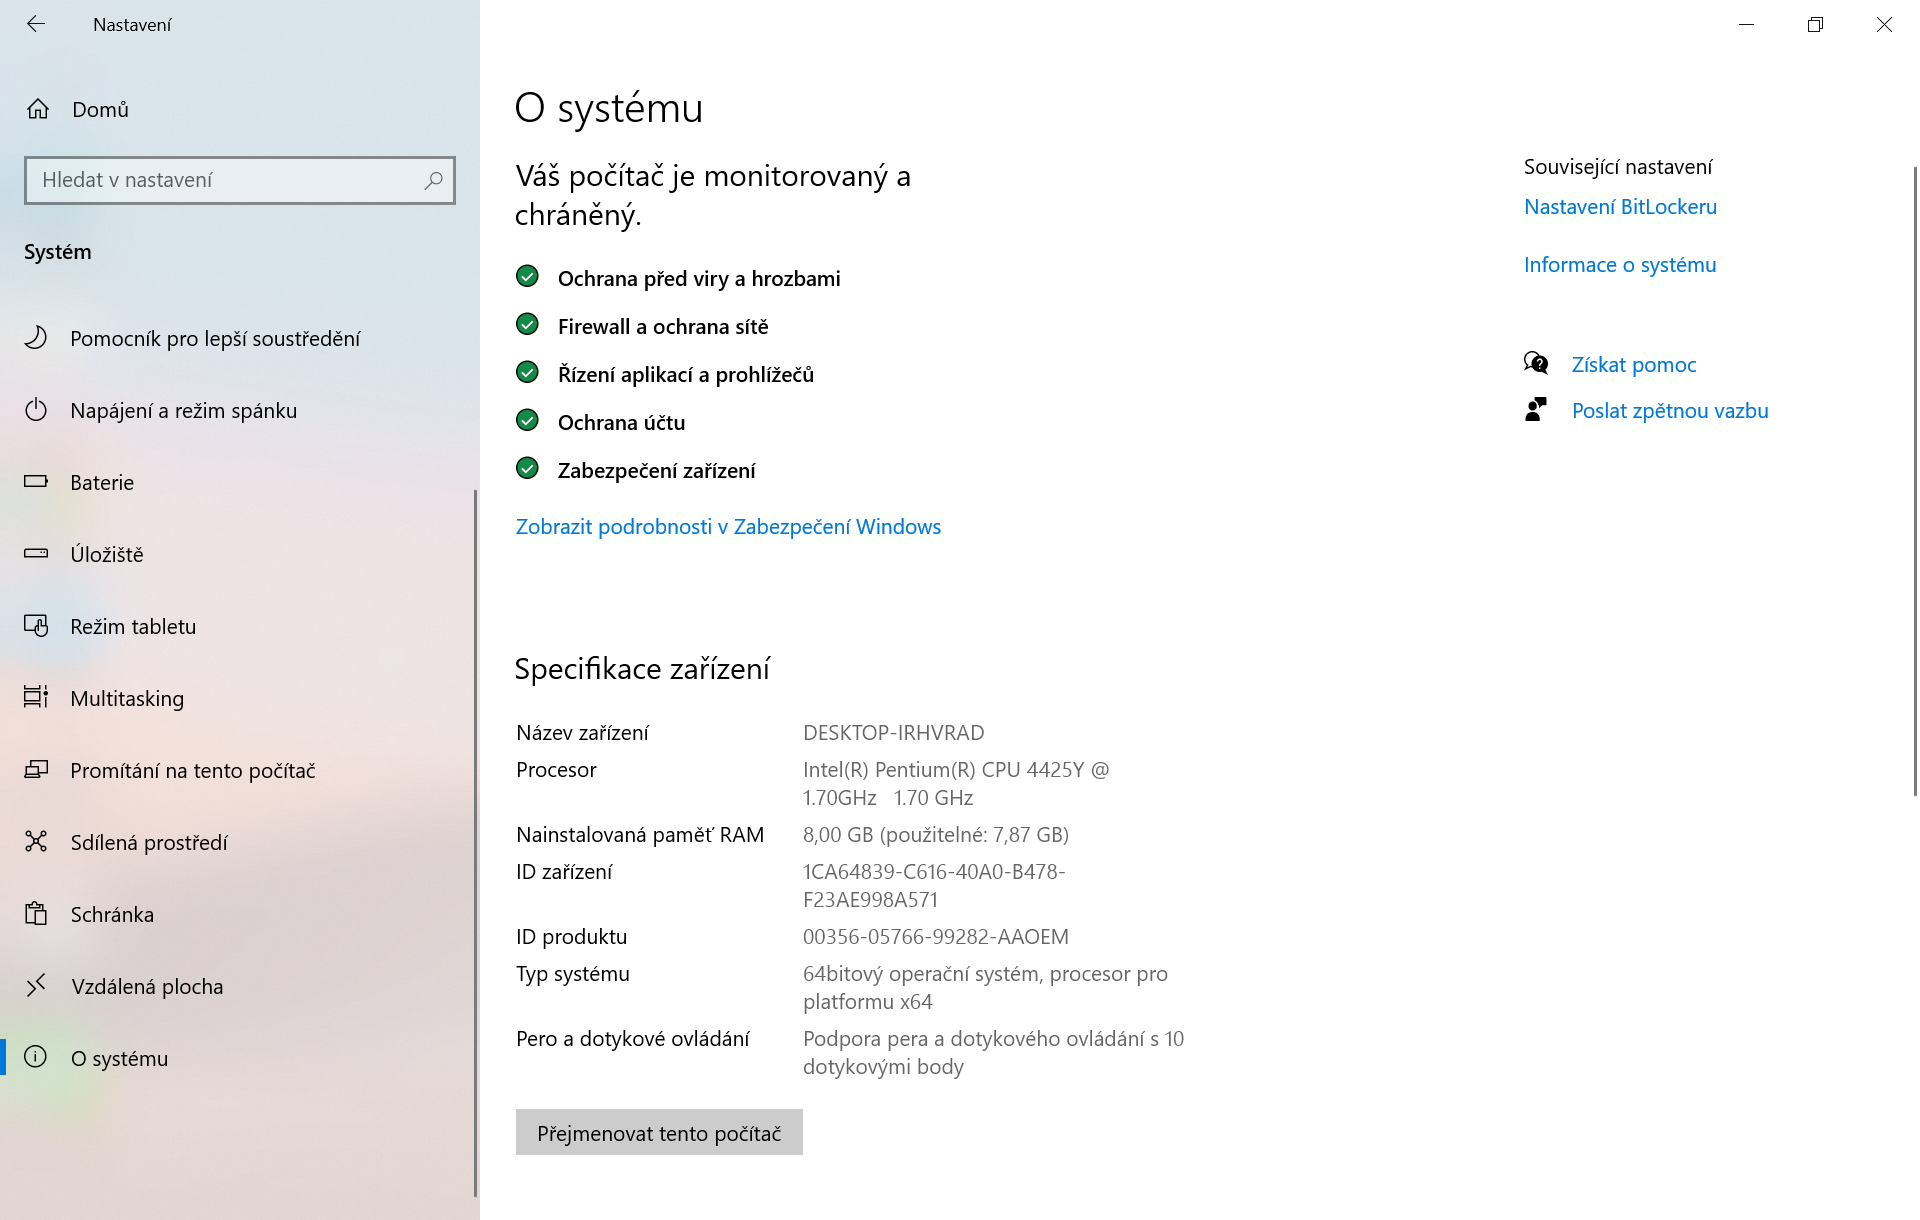Click the Hledat v nastavení search field
Viewport: 1920px width, 1220px height.
tap(240, 180)
